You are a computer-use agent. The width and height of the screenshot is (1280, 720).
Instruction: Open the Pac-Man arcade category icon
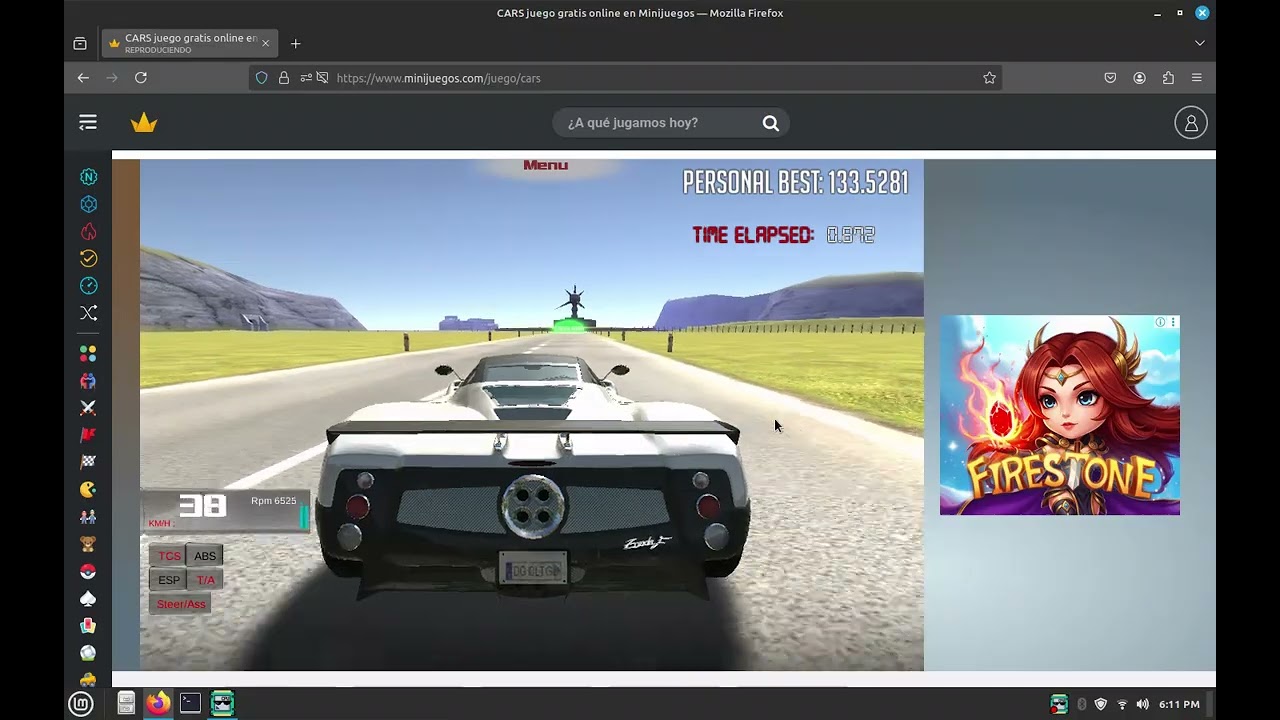coord(88,489)
